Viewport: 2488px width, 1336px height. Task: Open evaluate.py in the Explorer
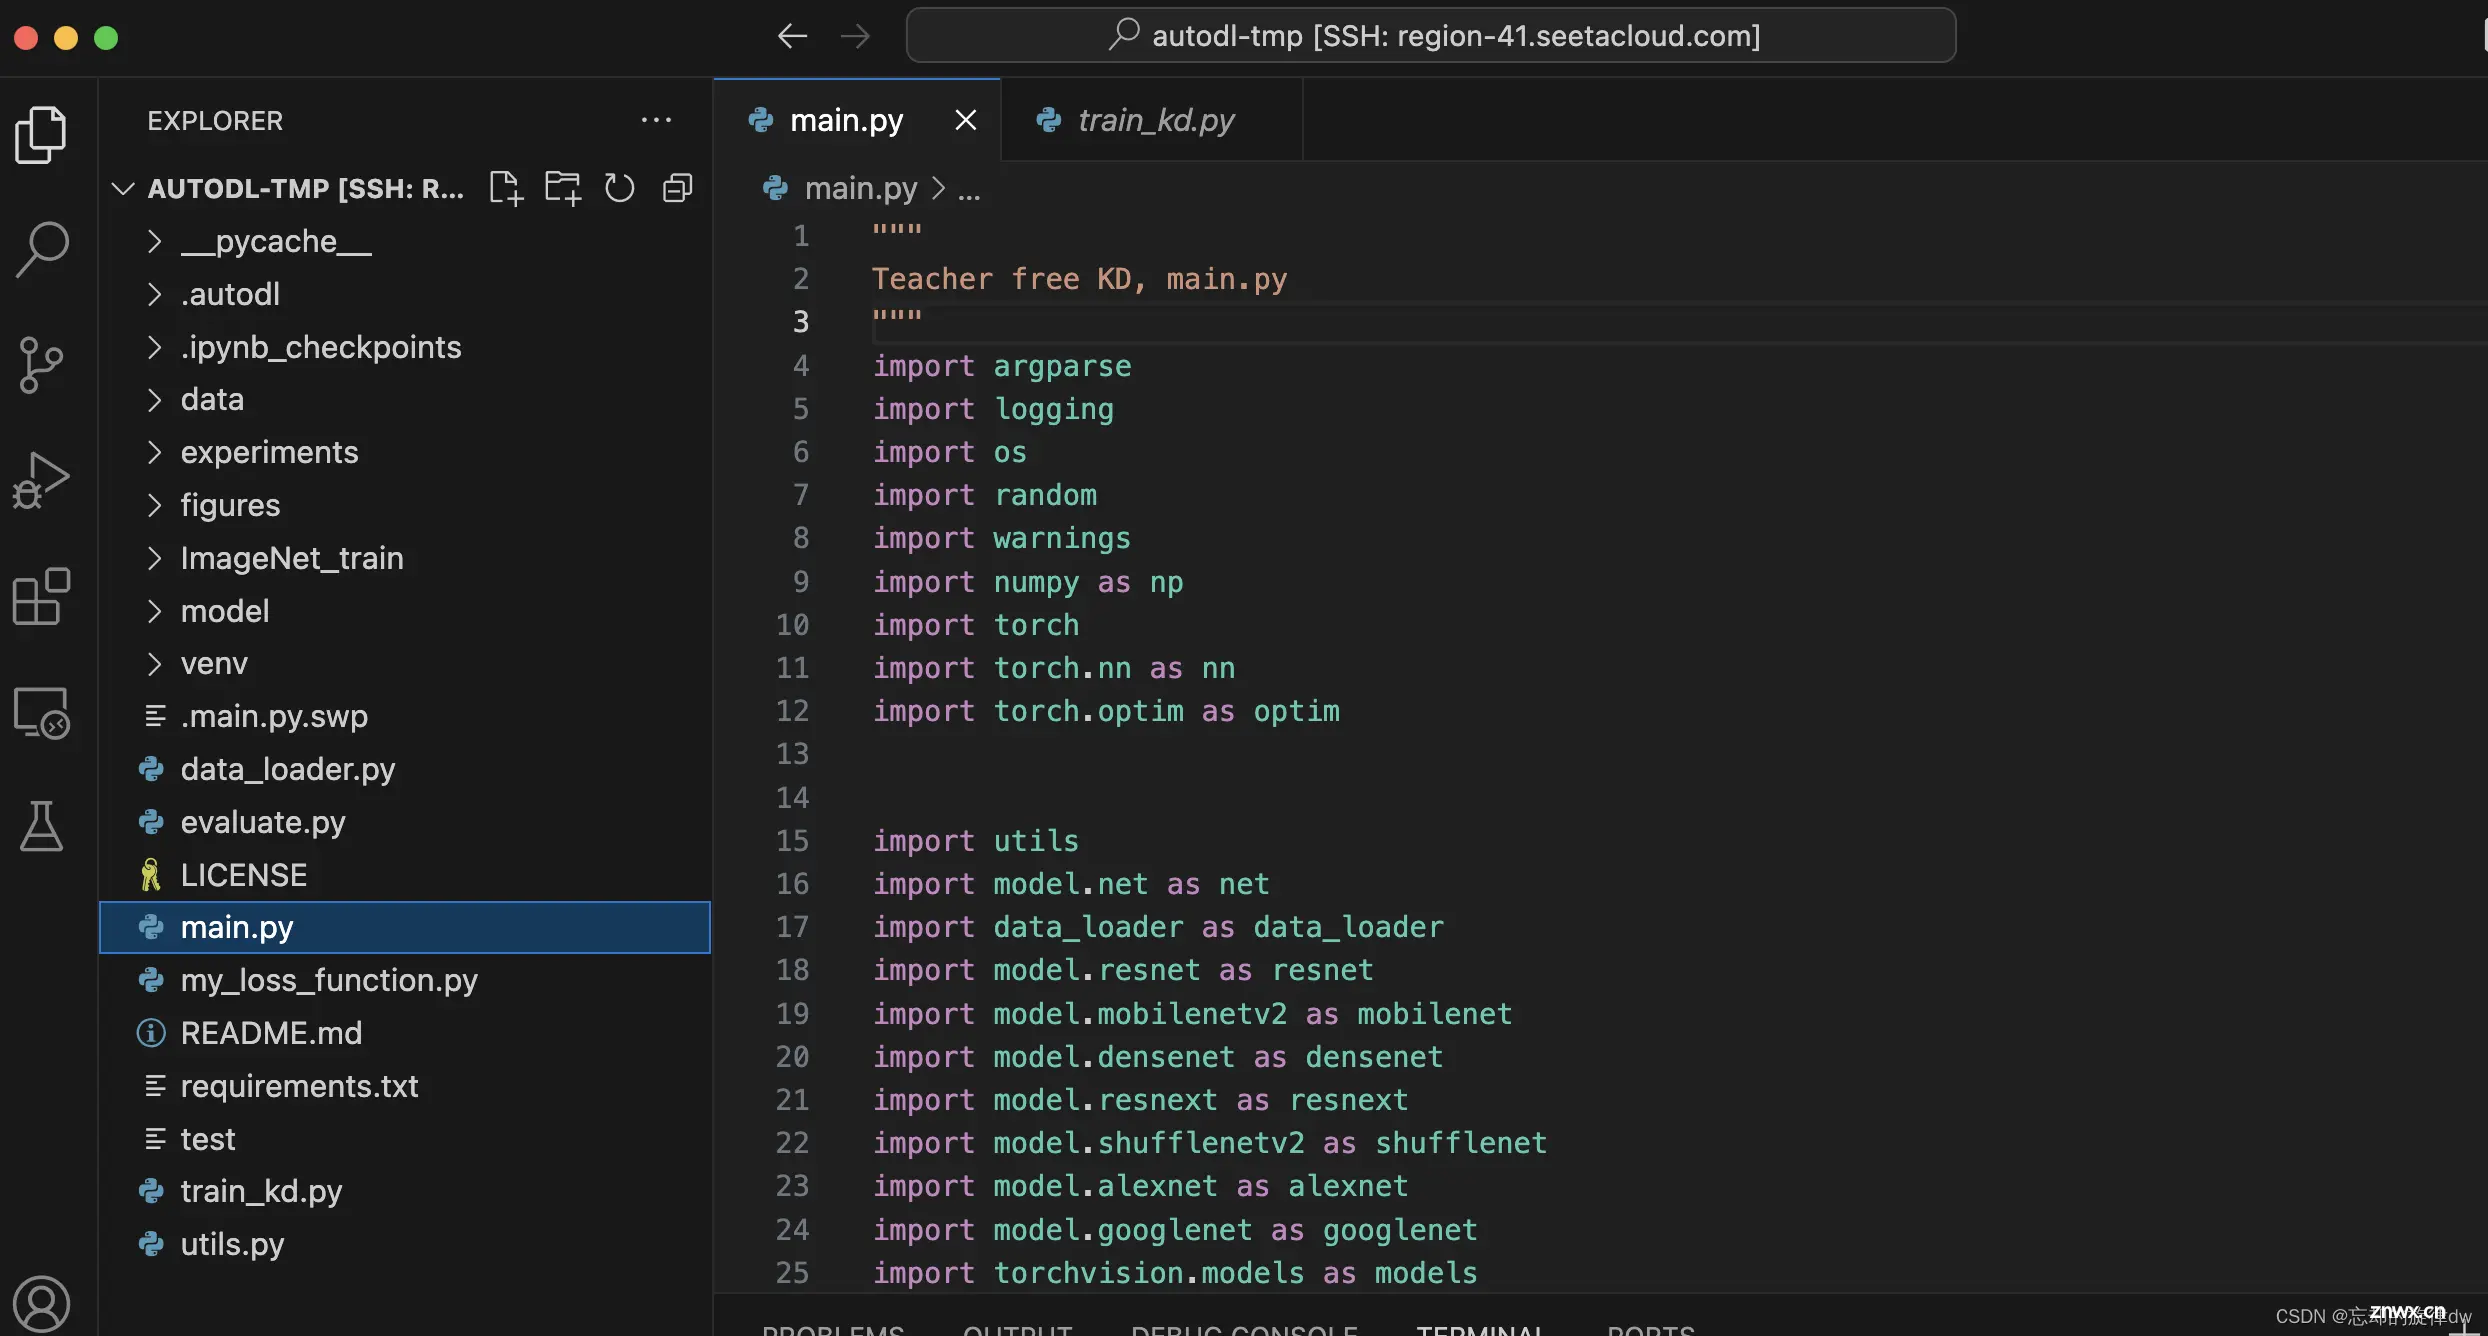[x=405, y=822]
